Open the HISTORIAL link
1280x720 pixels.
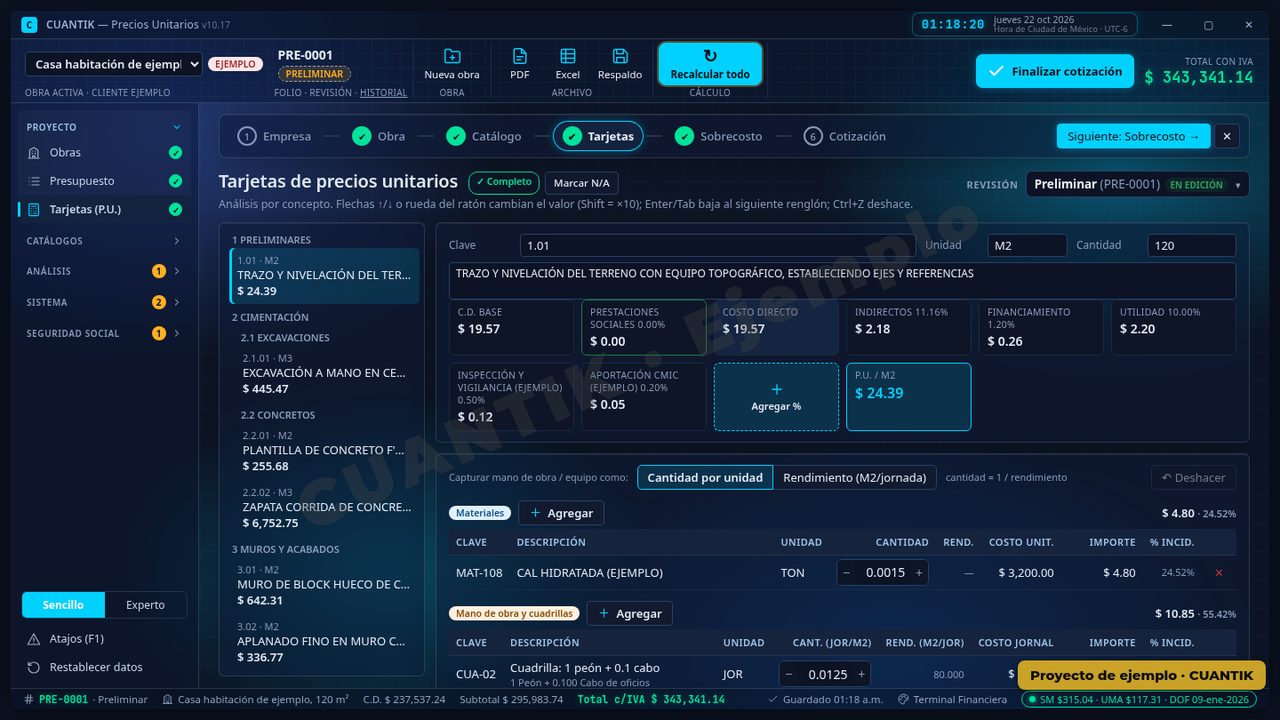tap(383, 93)
